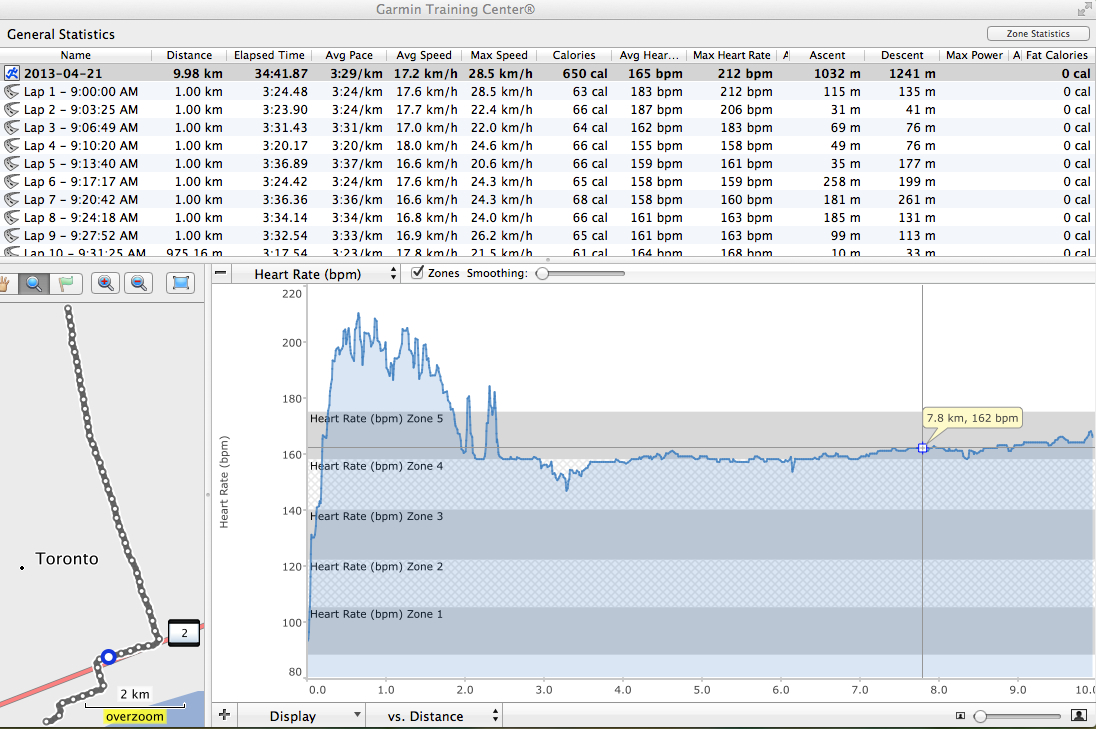Click the selected data point on heart rate graph
This screenshot has width=1097, height=729.
tap(922, 448)
